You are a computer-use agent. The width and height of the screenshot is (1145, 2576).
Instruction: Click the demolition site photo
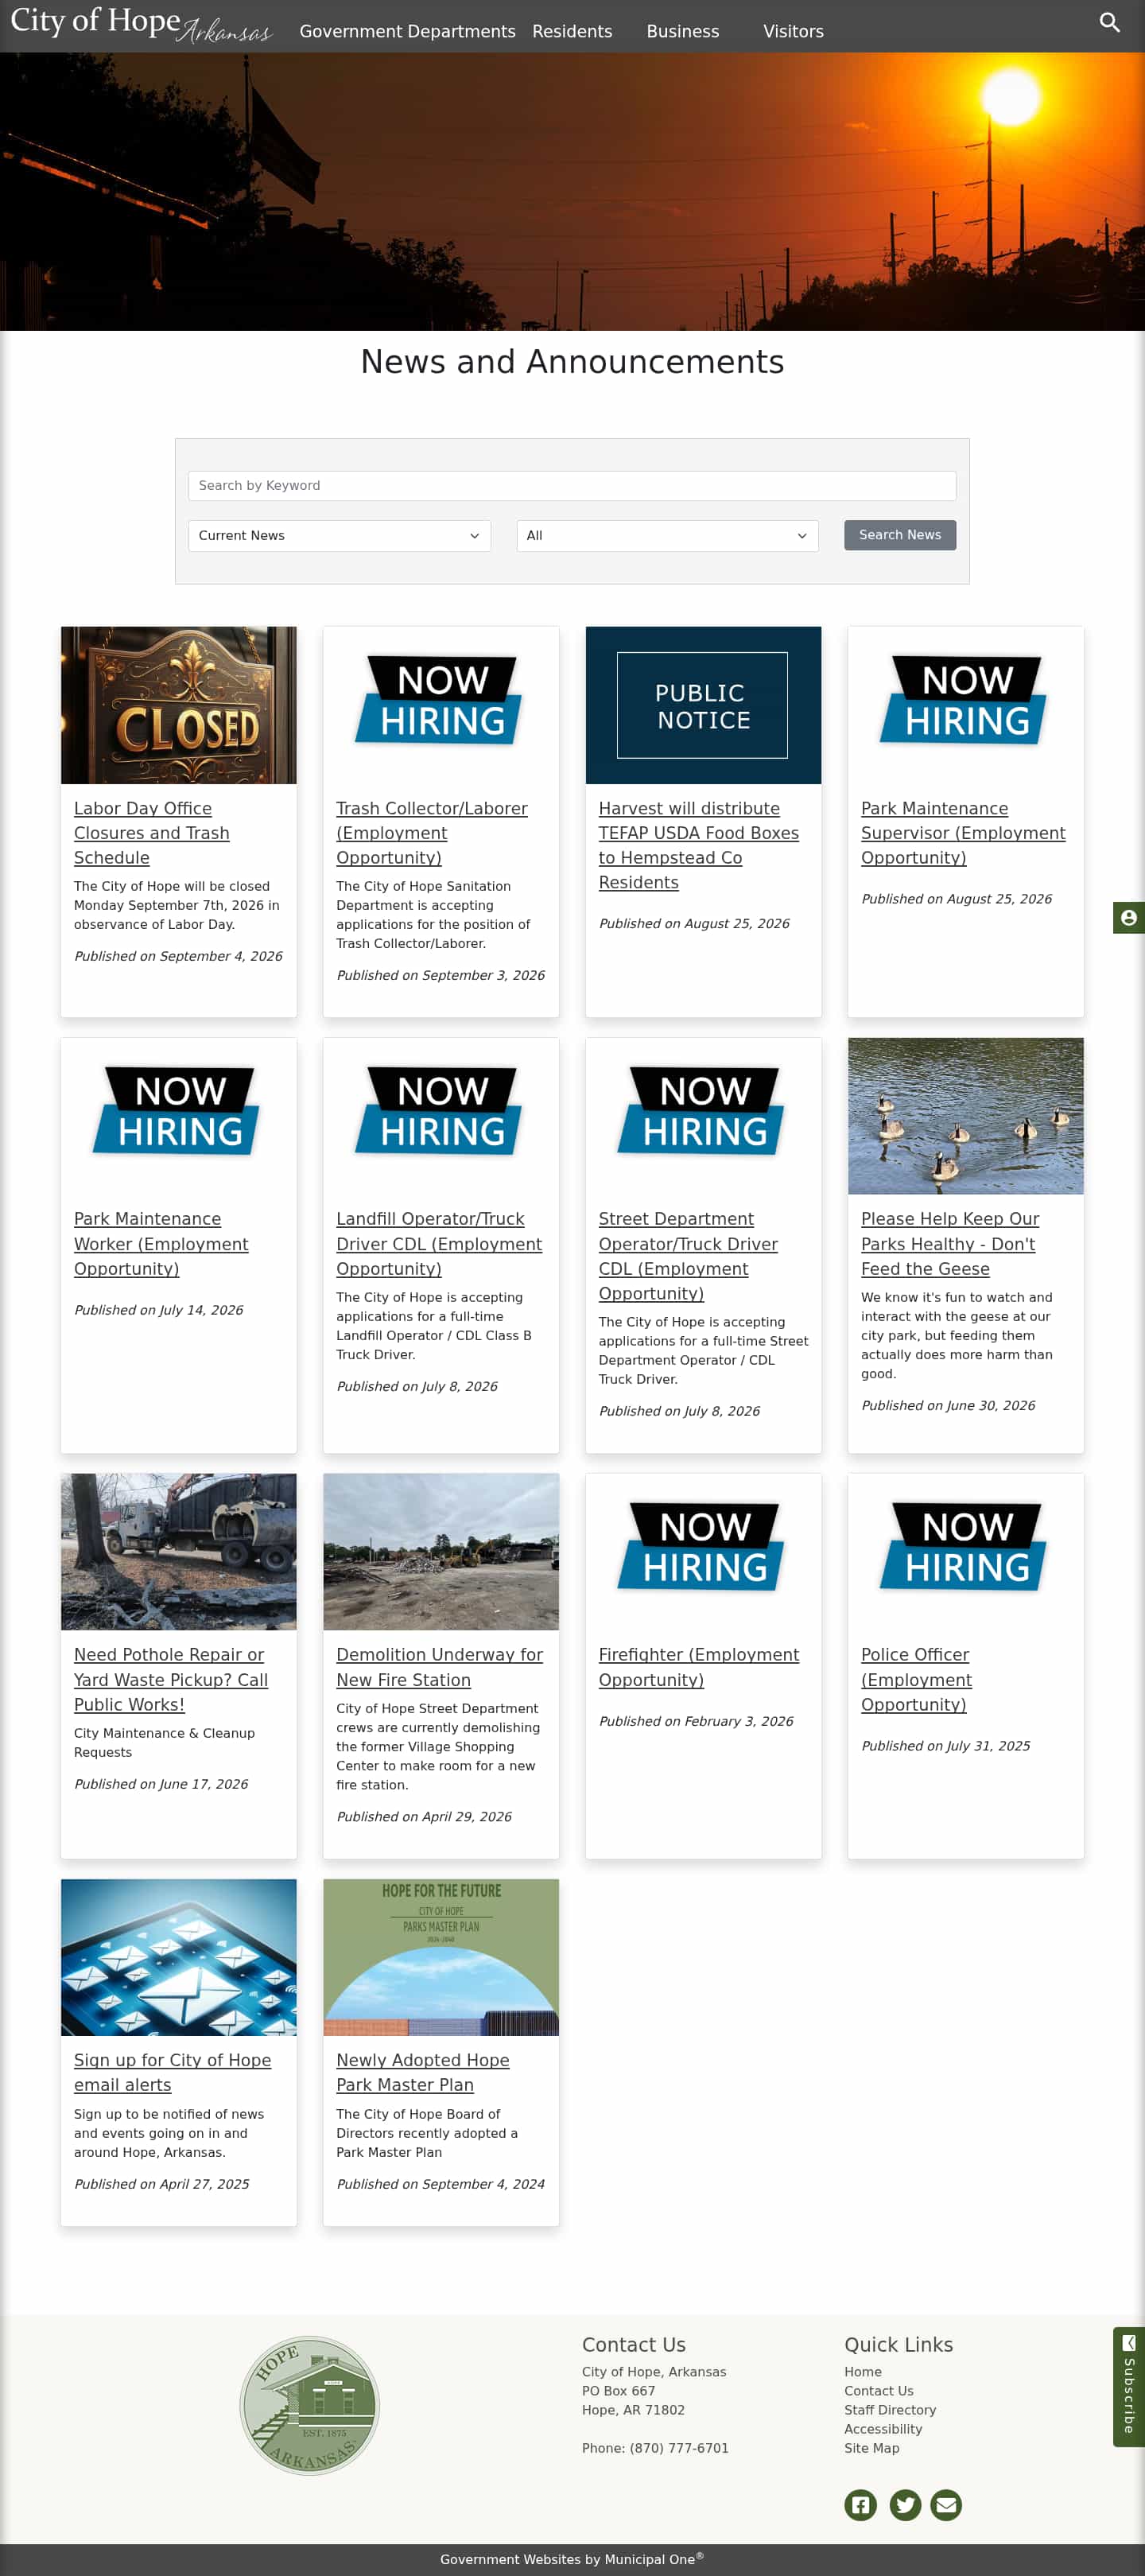(441, 1551)
